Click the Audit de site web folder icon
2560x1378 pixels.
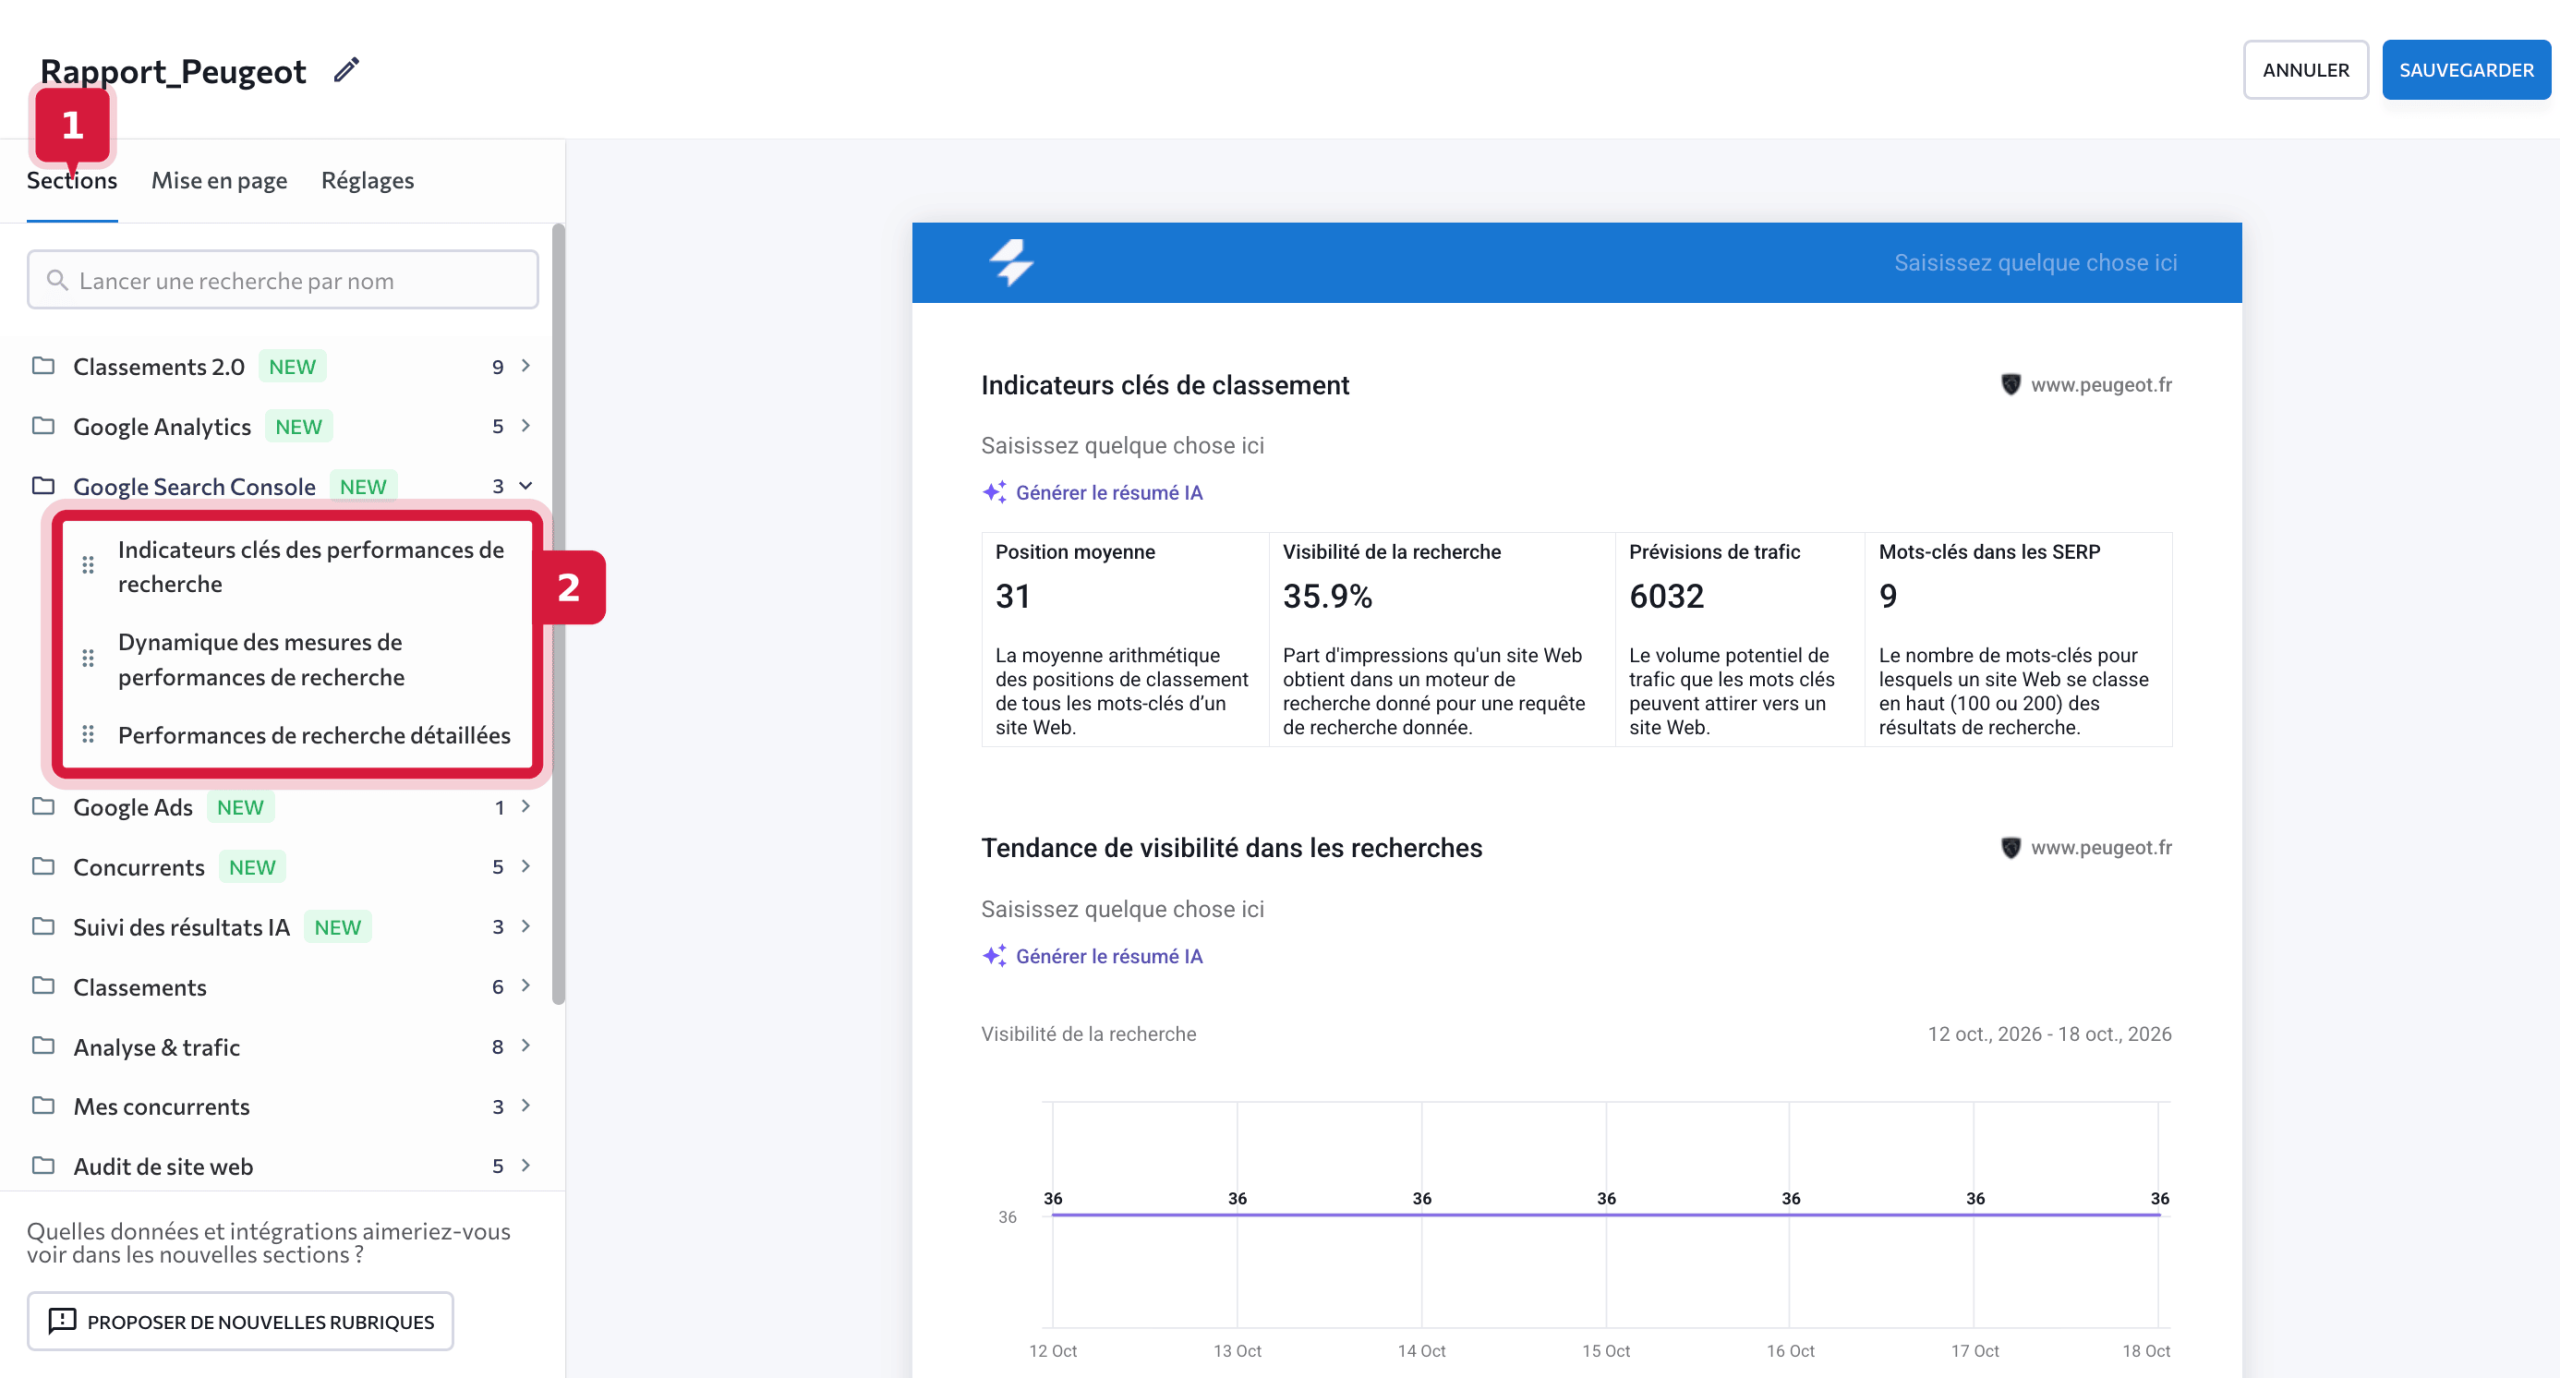(x=43, y=1166)
